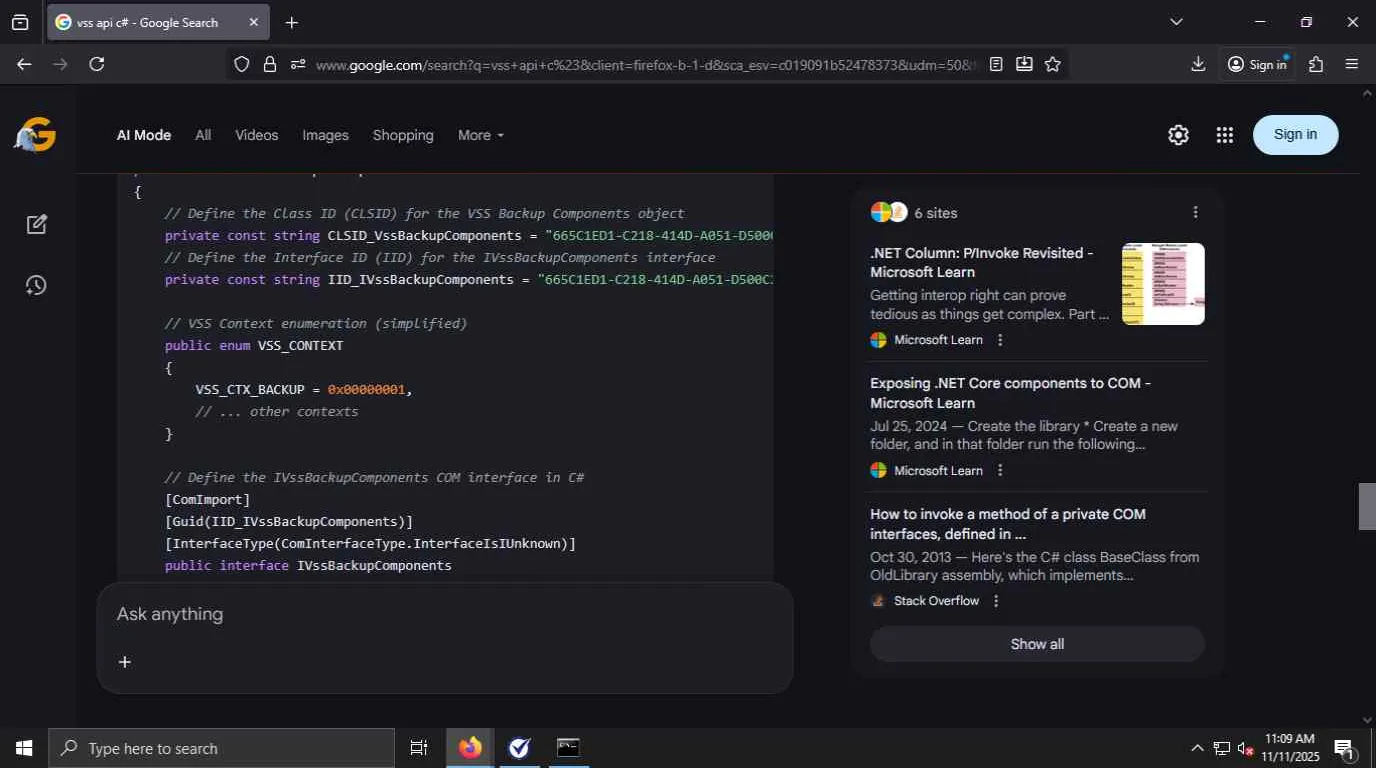1376x768 pixels.
Task: Open Windows Task View
Action: 419,748
